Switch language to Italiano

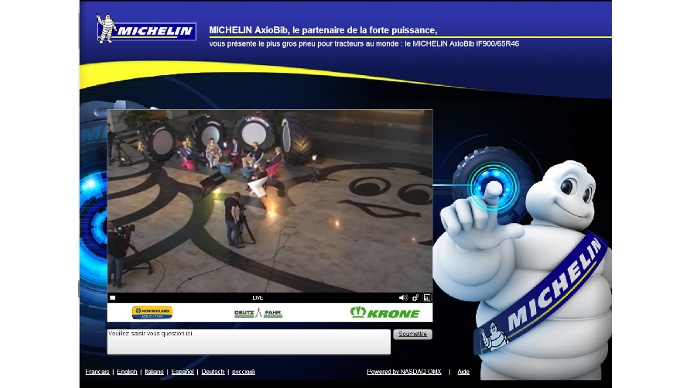click(x=154, y=372)
